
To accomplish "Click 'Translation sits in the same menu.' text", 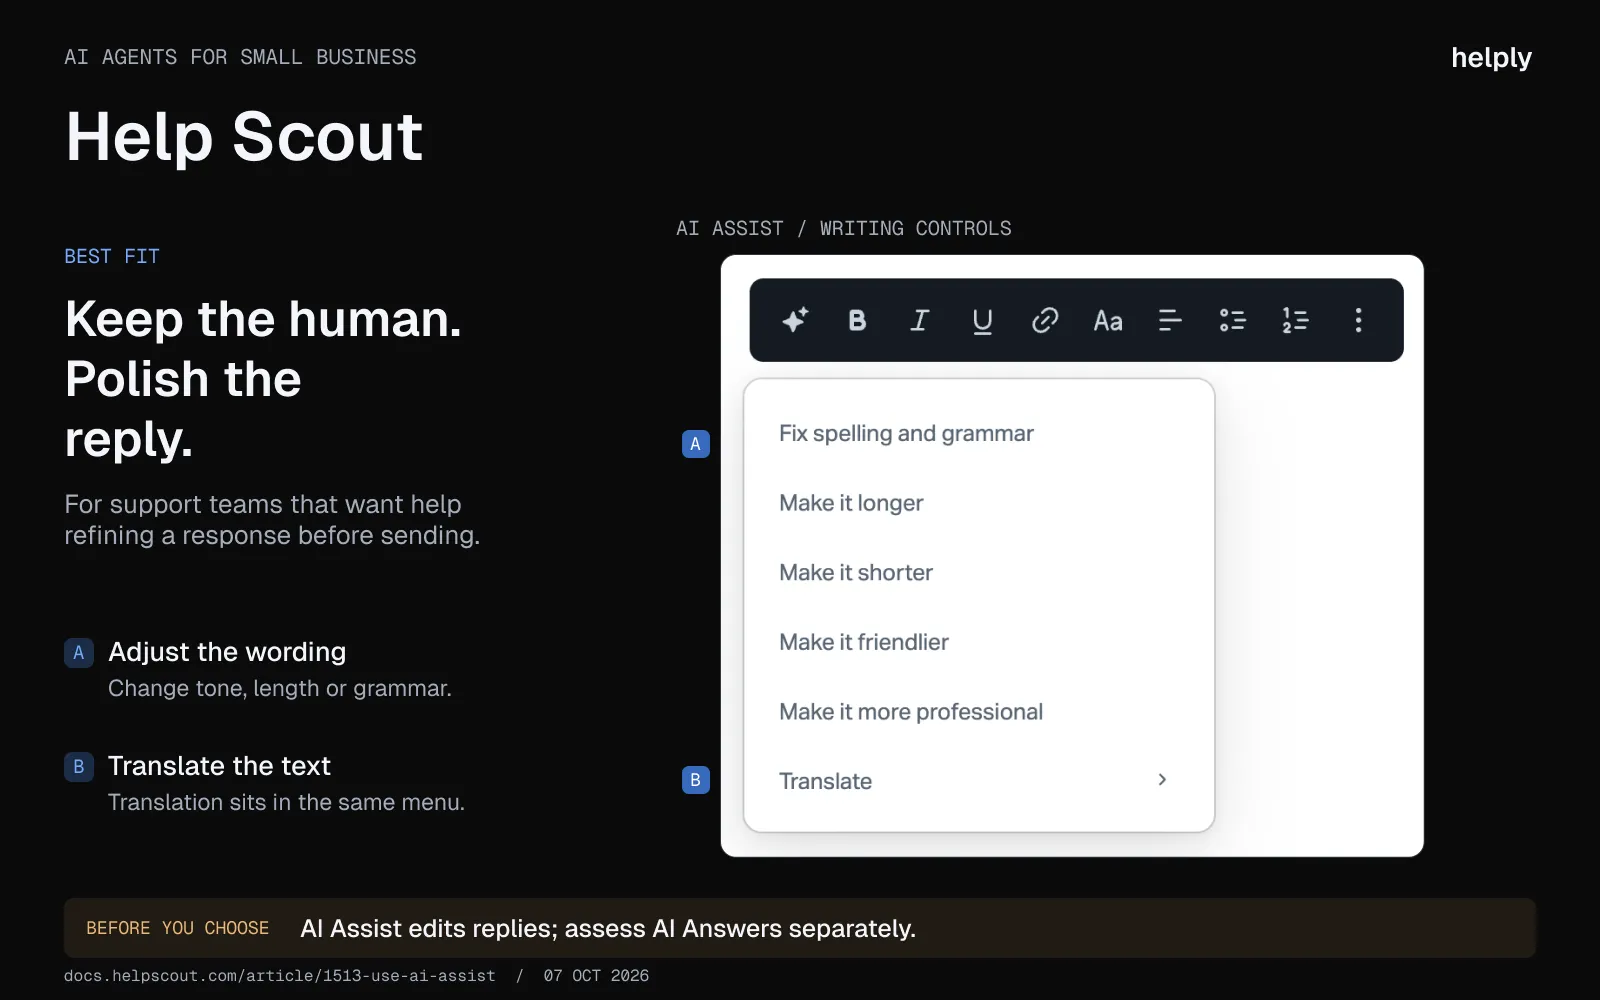I will coord(286,803).
